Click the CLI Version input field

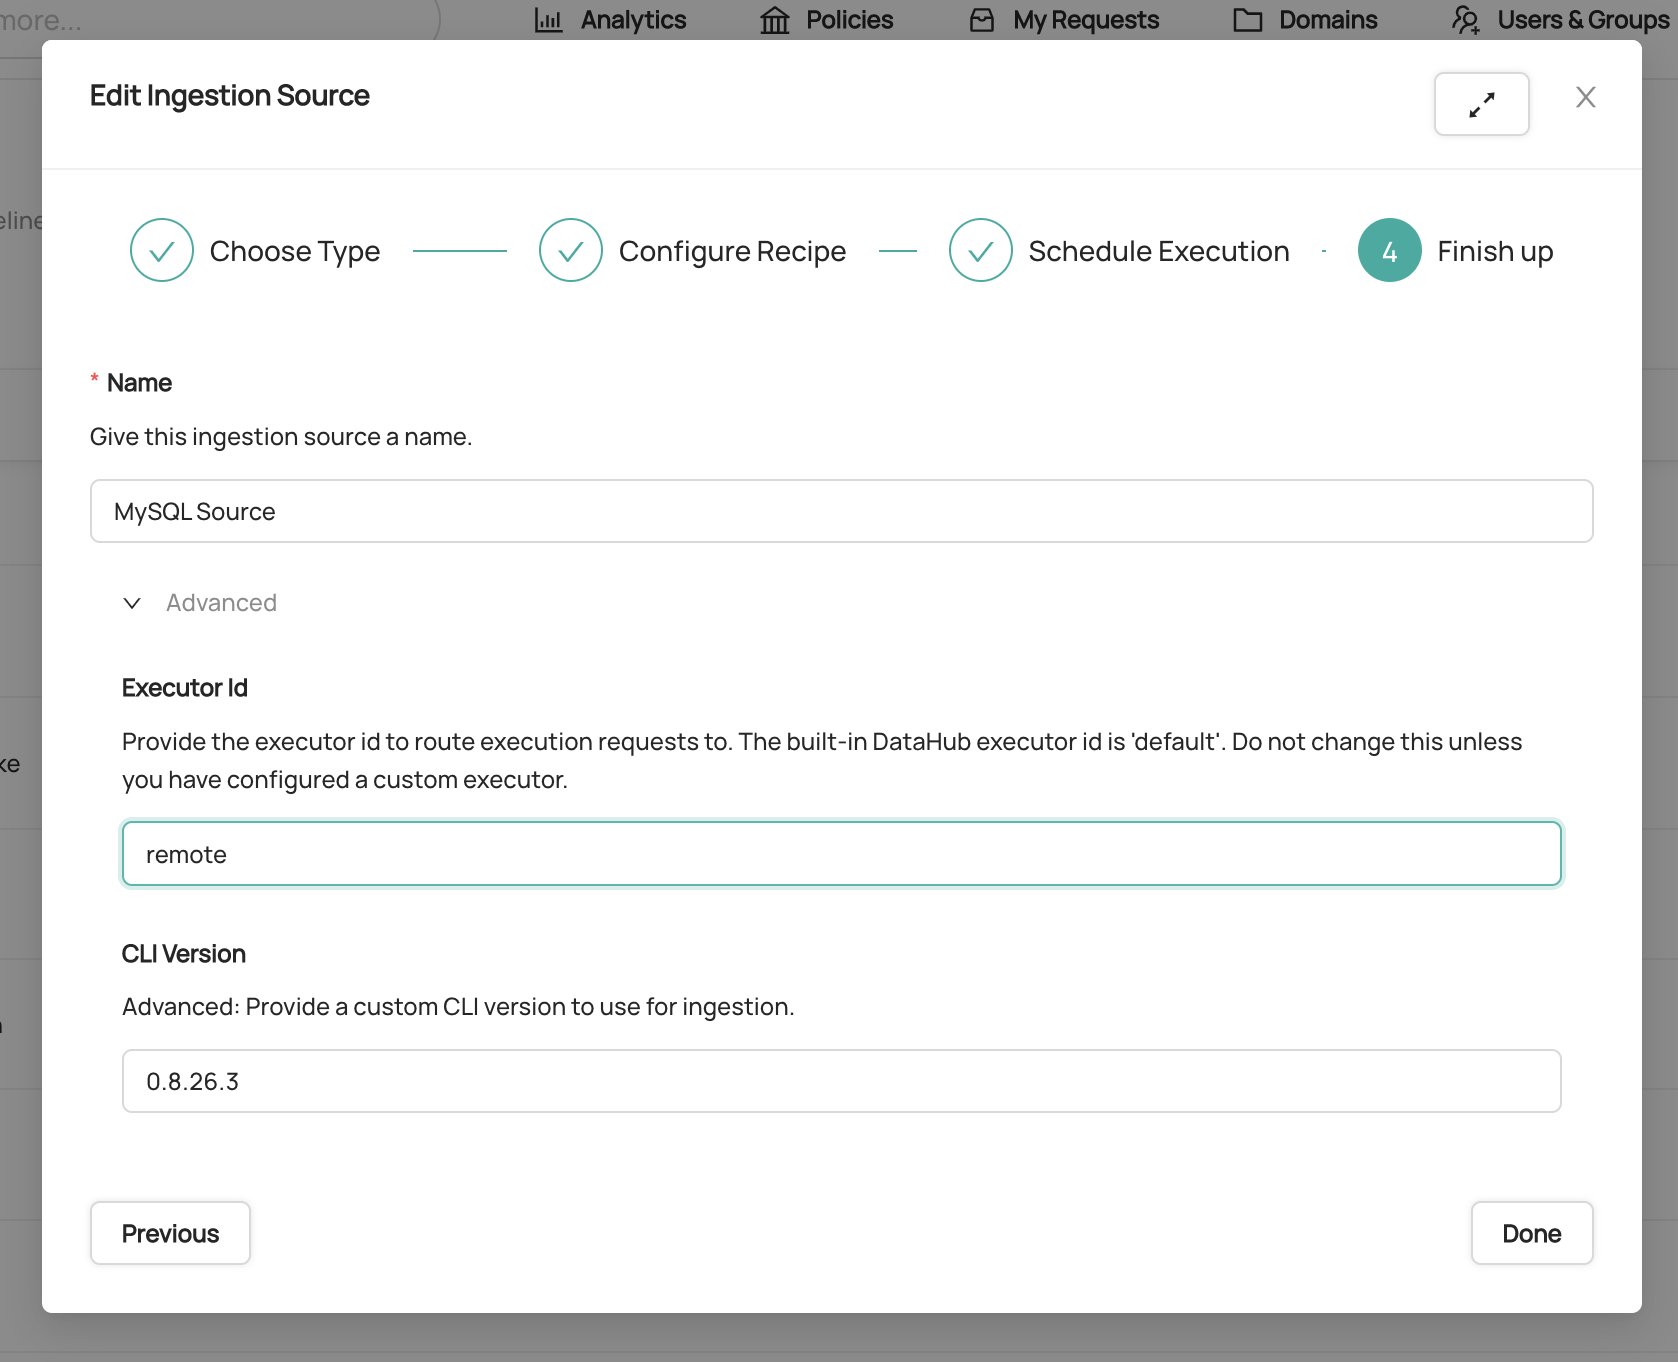coord(841,1081)
